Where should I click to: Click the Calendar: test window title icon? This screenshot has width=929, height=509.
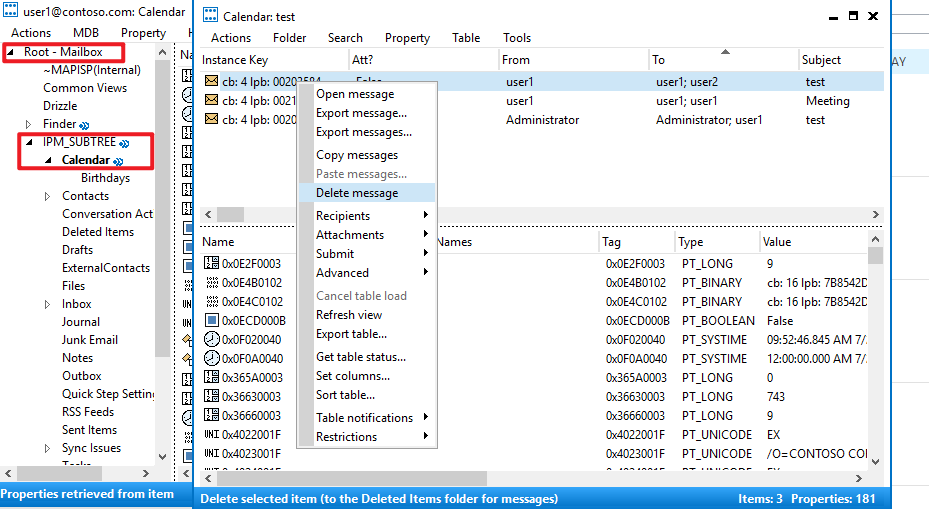(210, 15)
